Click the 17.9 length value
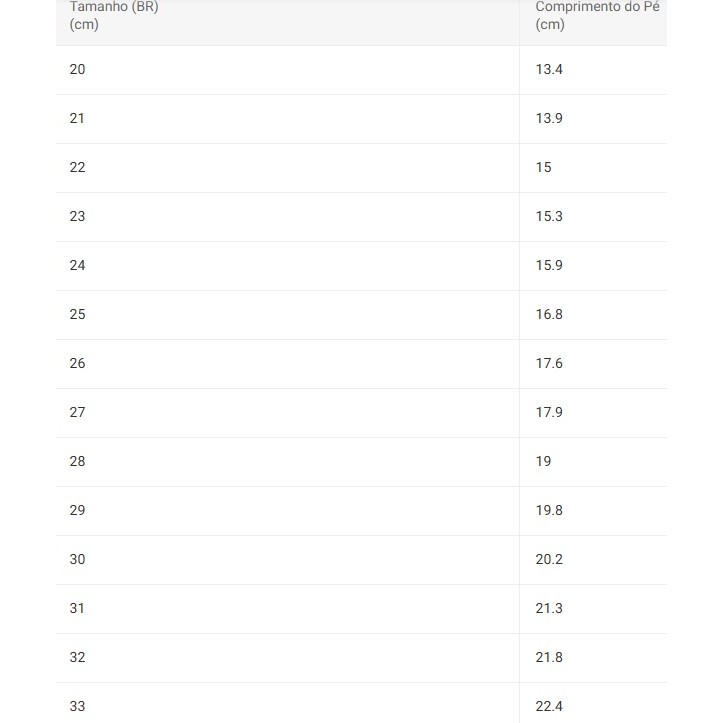The width and height of the screenshot is (723, 723). tap(549, 412)
